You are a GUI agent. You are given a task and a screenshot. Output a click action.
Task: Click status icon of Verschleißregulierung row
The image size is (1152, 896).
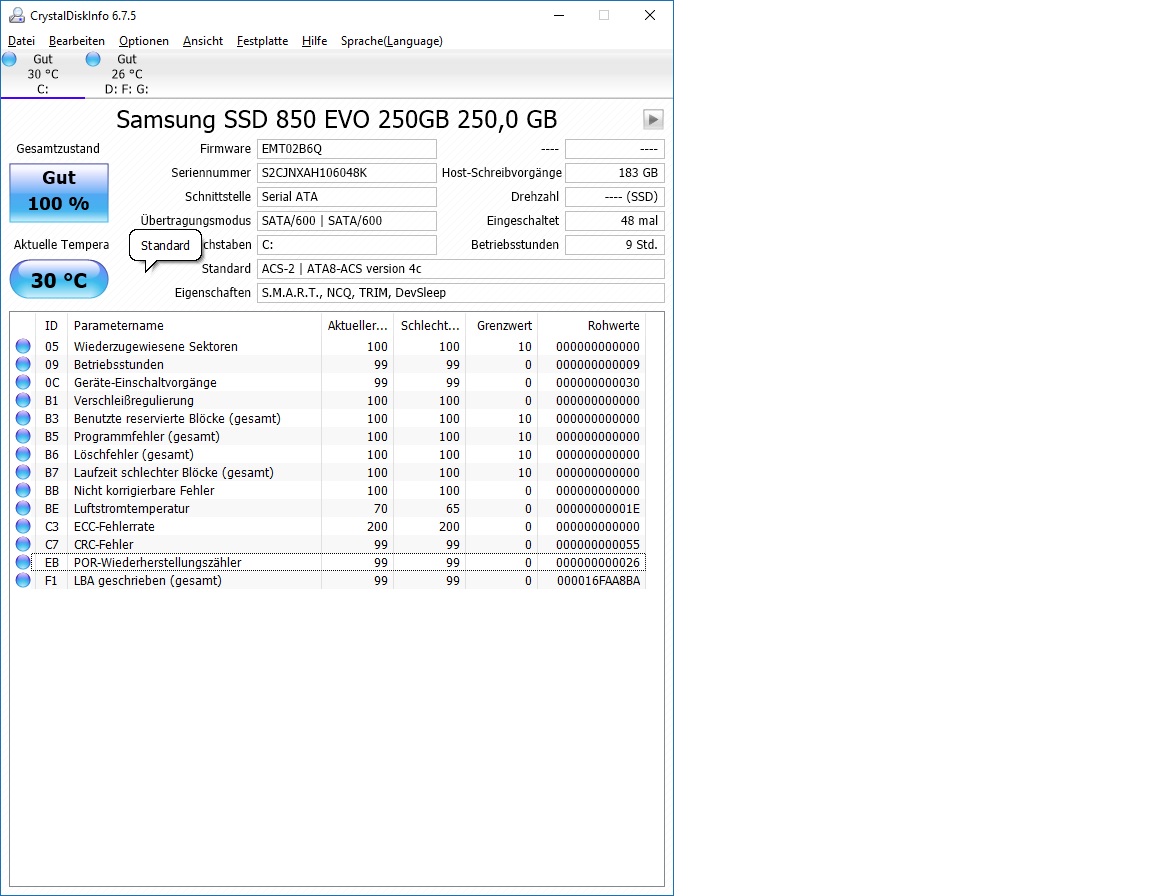(24, 400)
